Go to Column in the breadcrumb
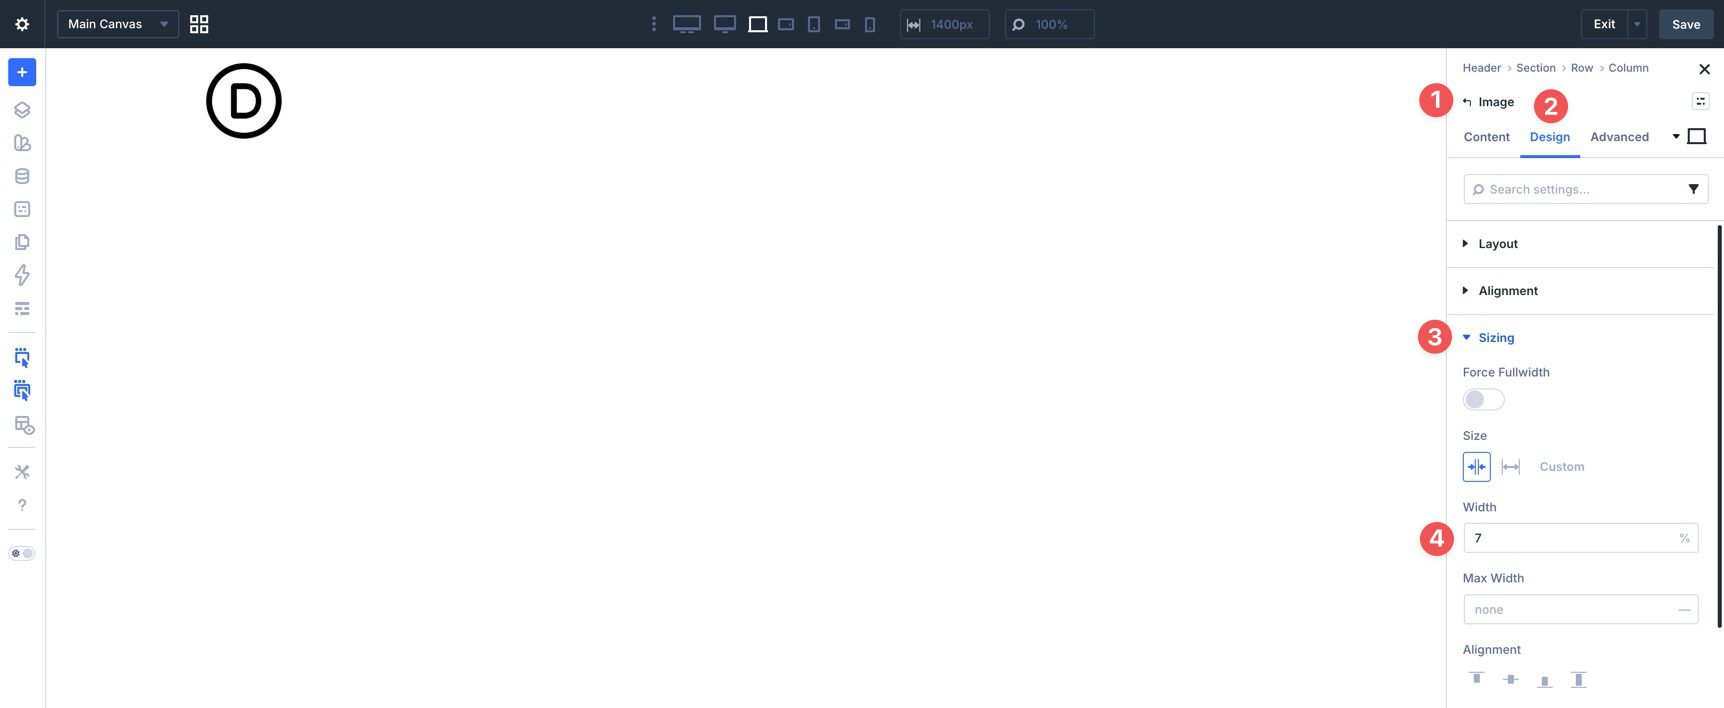The width and height of the screenshot is (1724, 708). coord(1628,68)
